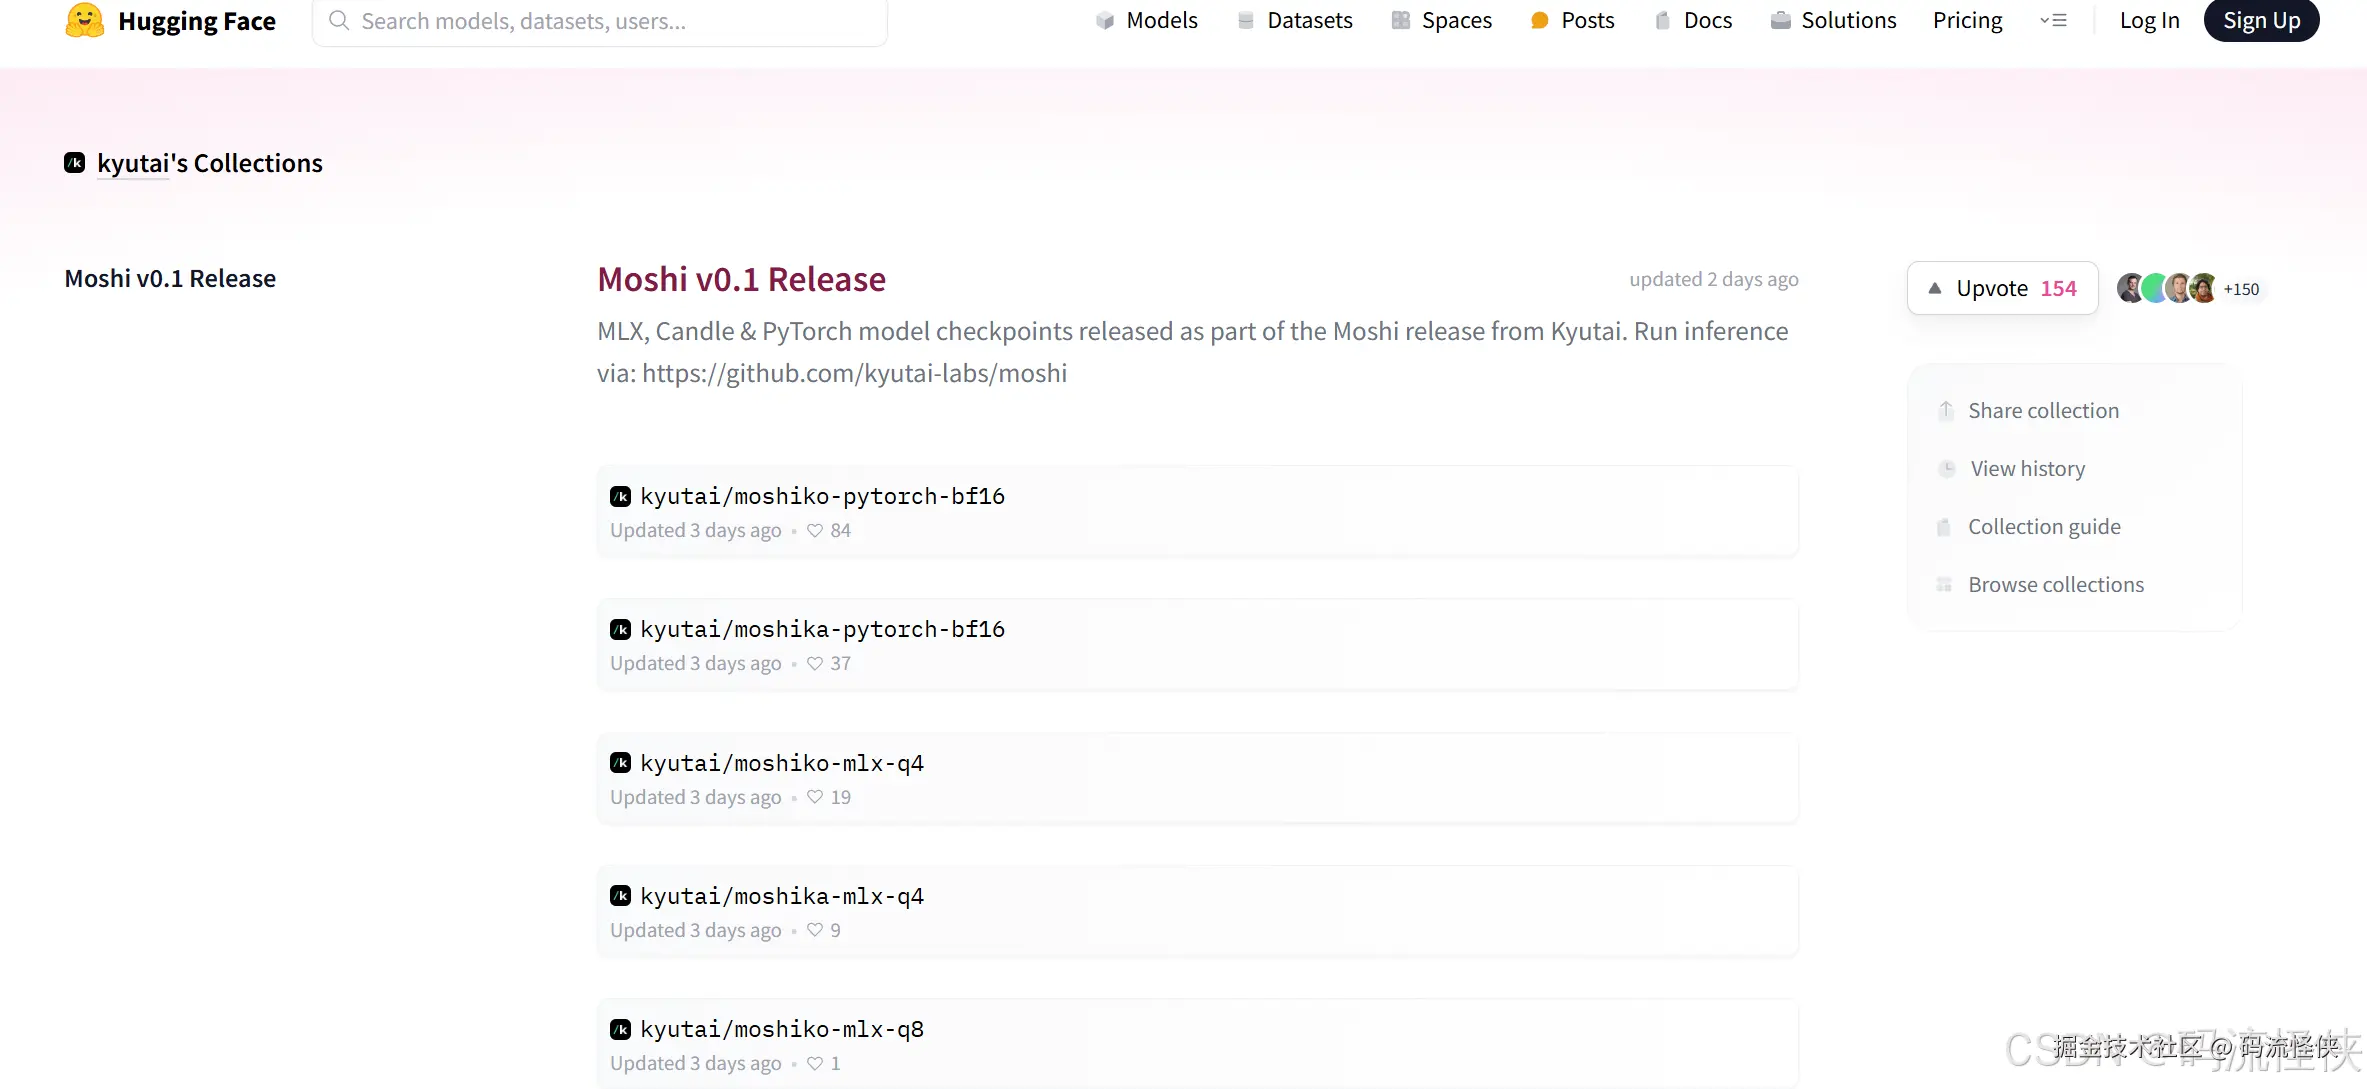Click the Models cube icon
The height and width of the screenshot is (1089, 2367).
(x=1105, y=21)
